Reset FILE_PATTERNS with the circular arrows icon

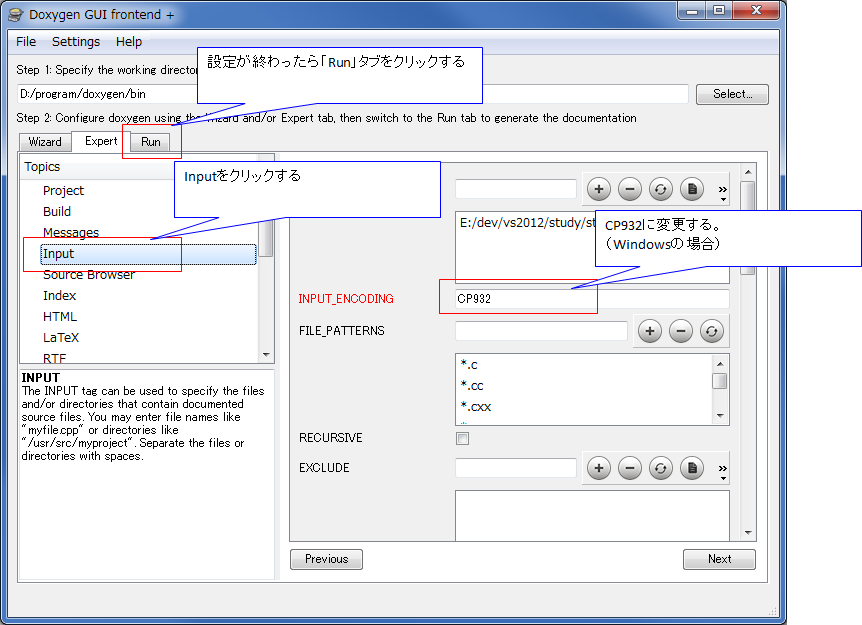[712, 331]
